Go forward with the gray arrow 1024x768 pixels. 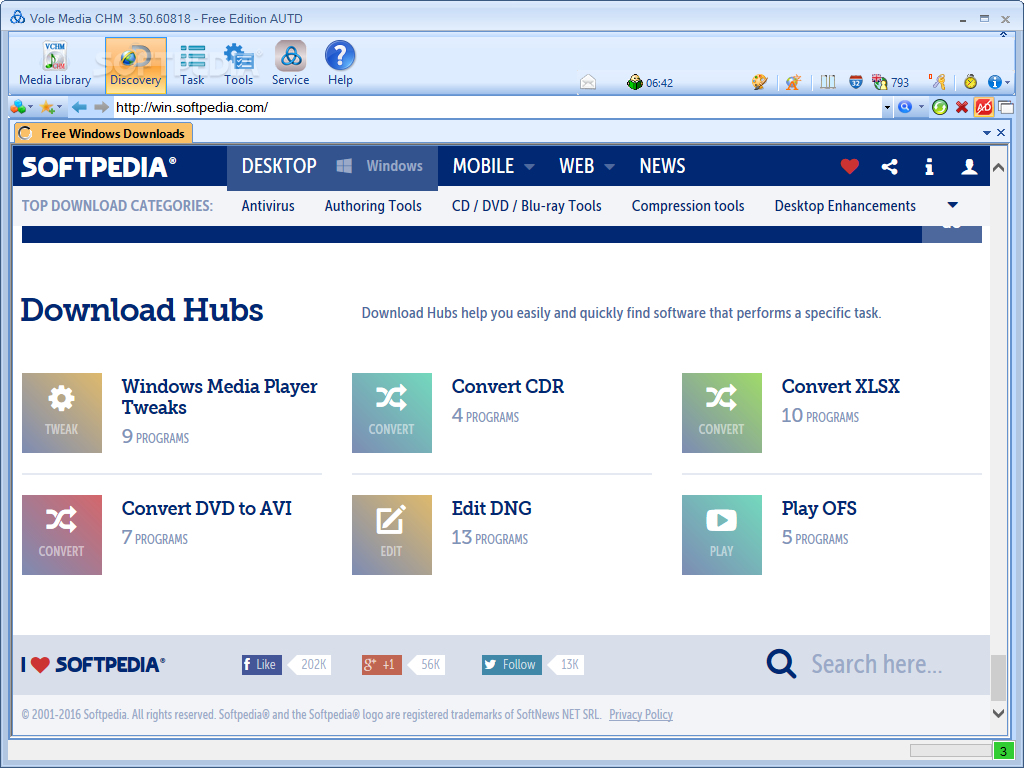(101, 107)
